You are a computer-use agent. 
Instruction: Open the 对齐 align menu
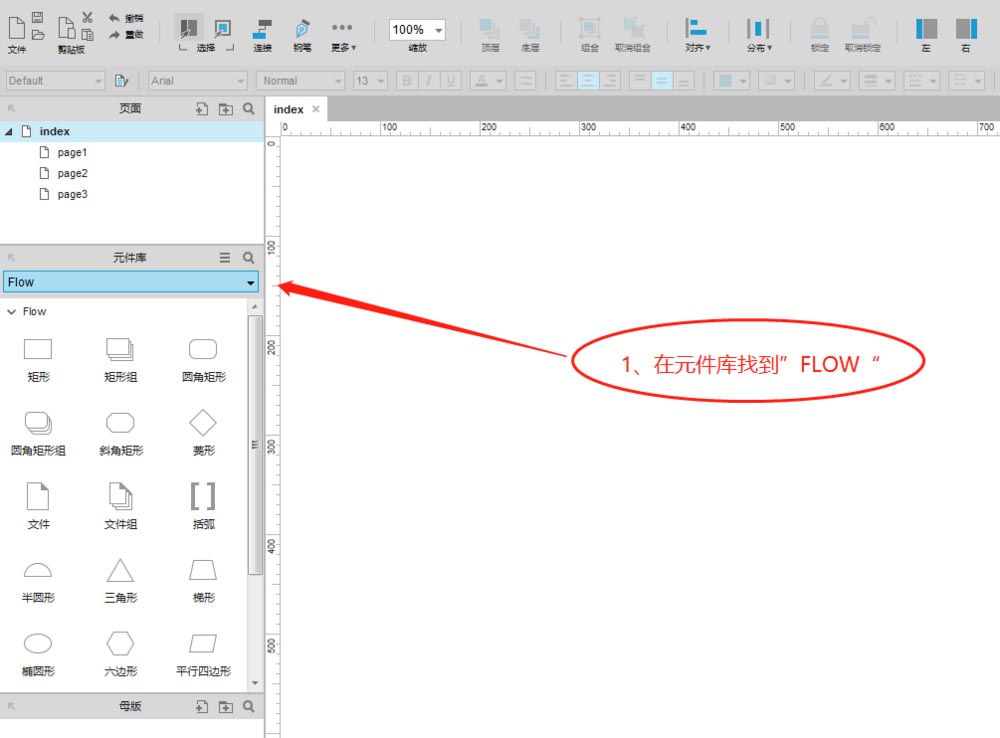pos(697,34)
